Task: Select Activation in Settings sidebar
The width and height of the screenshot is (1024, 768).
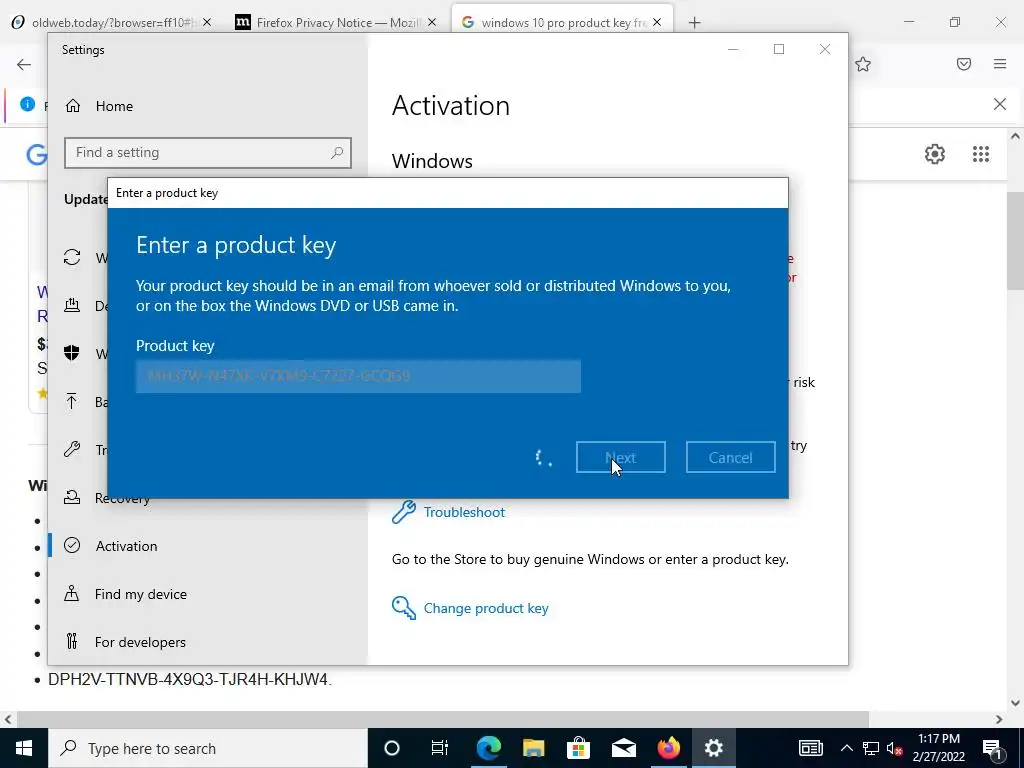Action: [x=126, y=546]
